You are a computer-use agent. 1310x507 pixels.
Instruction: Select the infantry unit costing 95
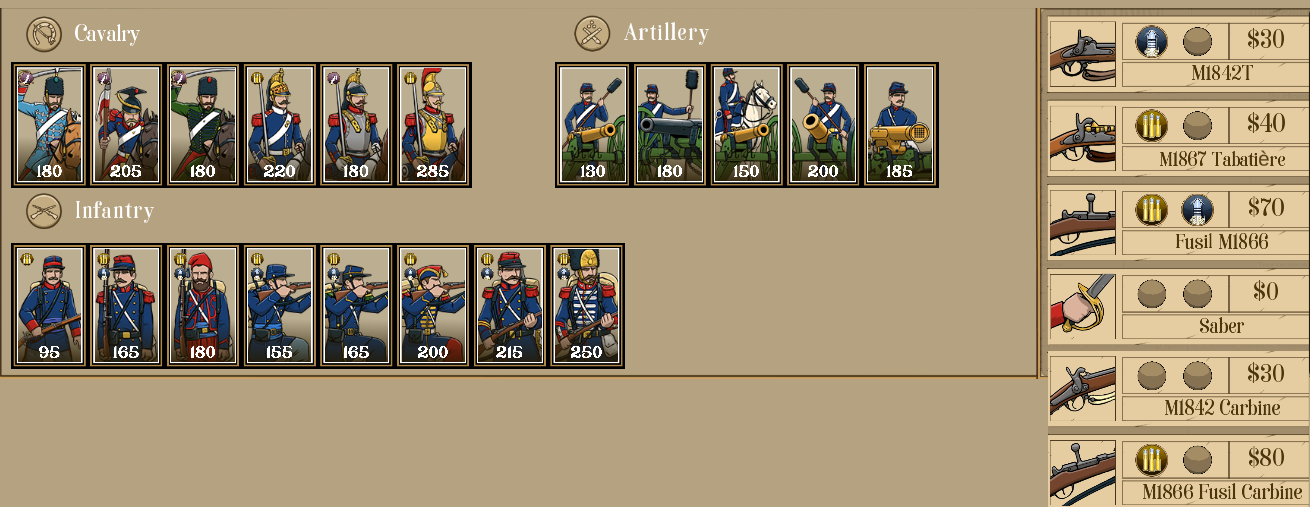point(49,306)
